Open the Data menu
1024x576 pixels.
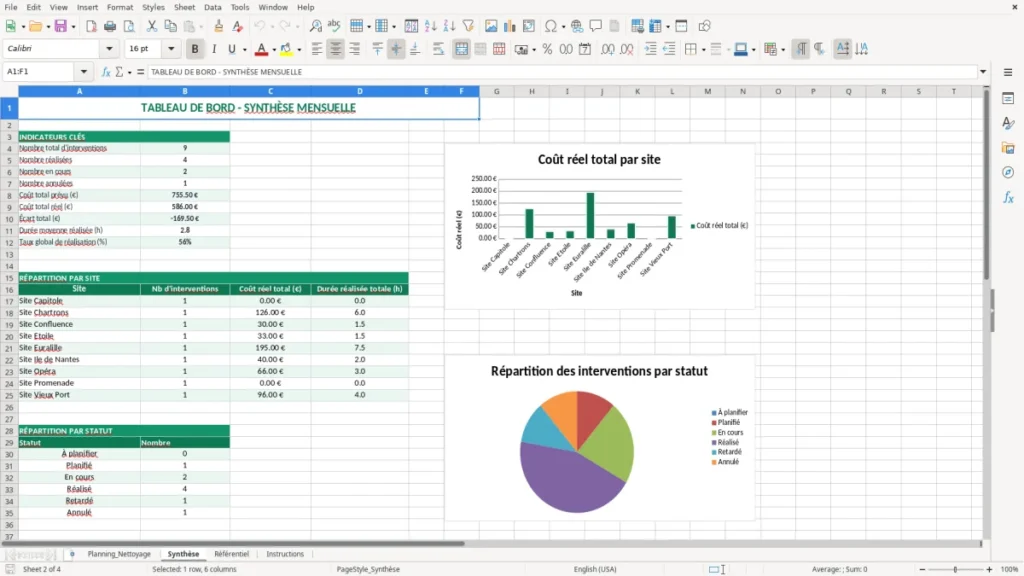click(212, 7)
